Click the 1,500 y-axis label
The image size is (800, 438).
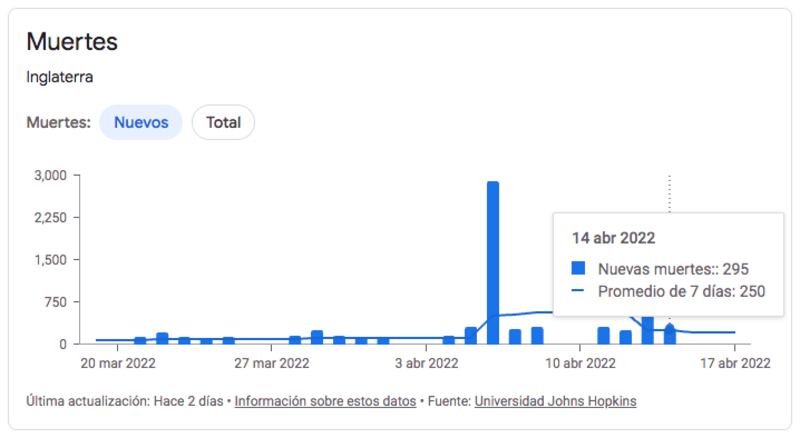click(x=51, y=260)
